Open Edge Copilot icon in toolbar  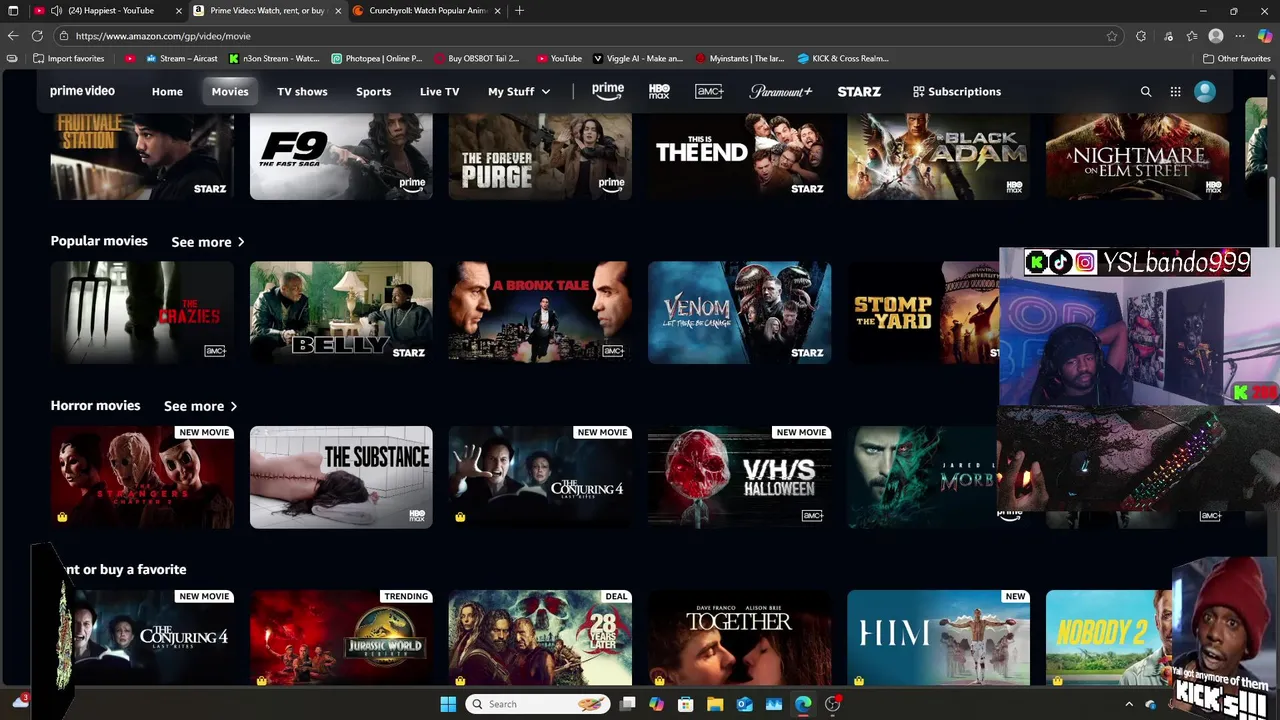tap(1265, 36)
